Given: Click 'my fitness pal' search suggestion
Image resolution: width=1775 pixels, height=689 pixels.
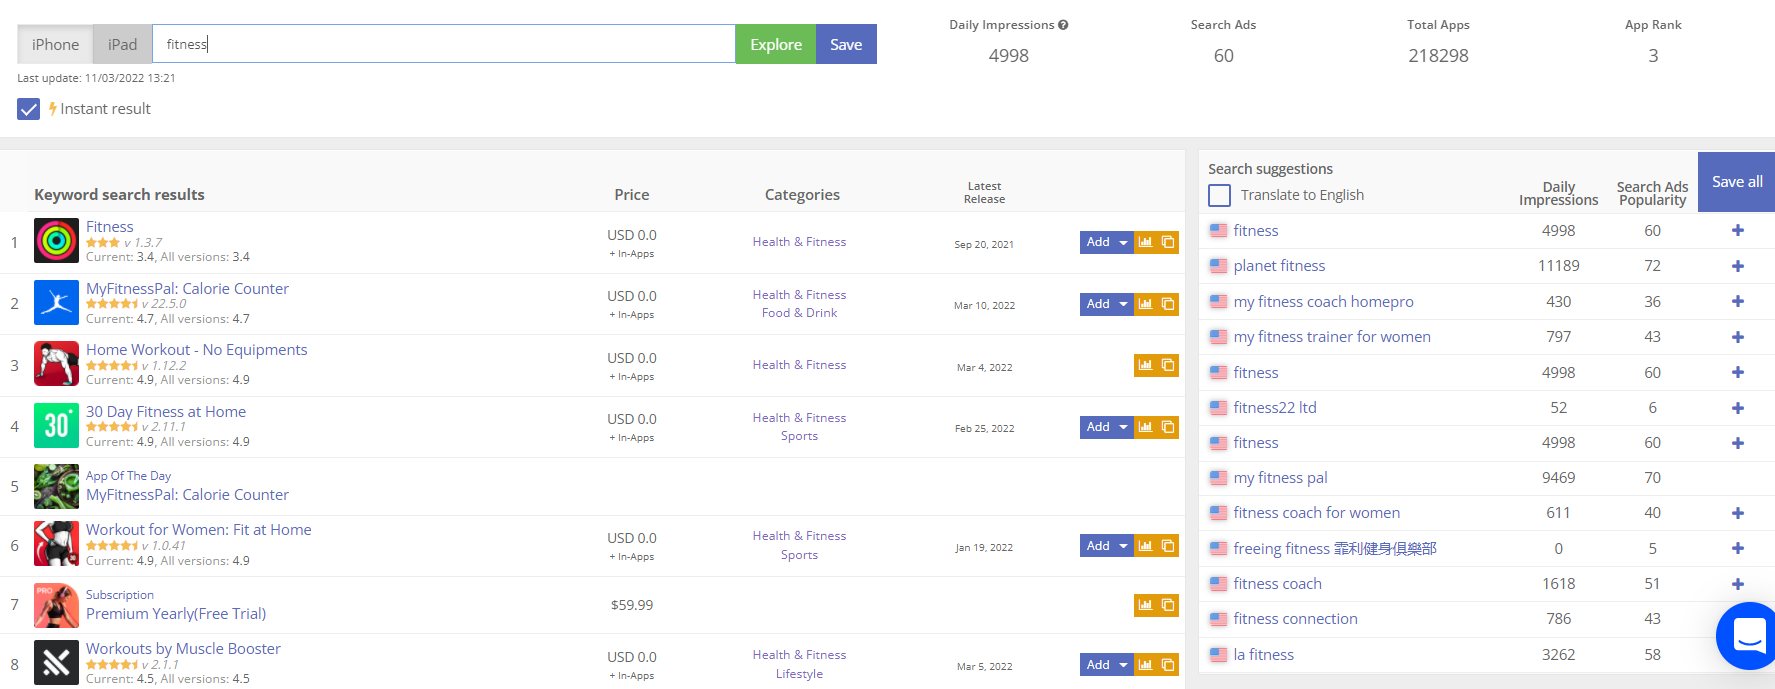Looking at the screenshot, I should 1280,478.
